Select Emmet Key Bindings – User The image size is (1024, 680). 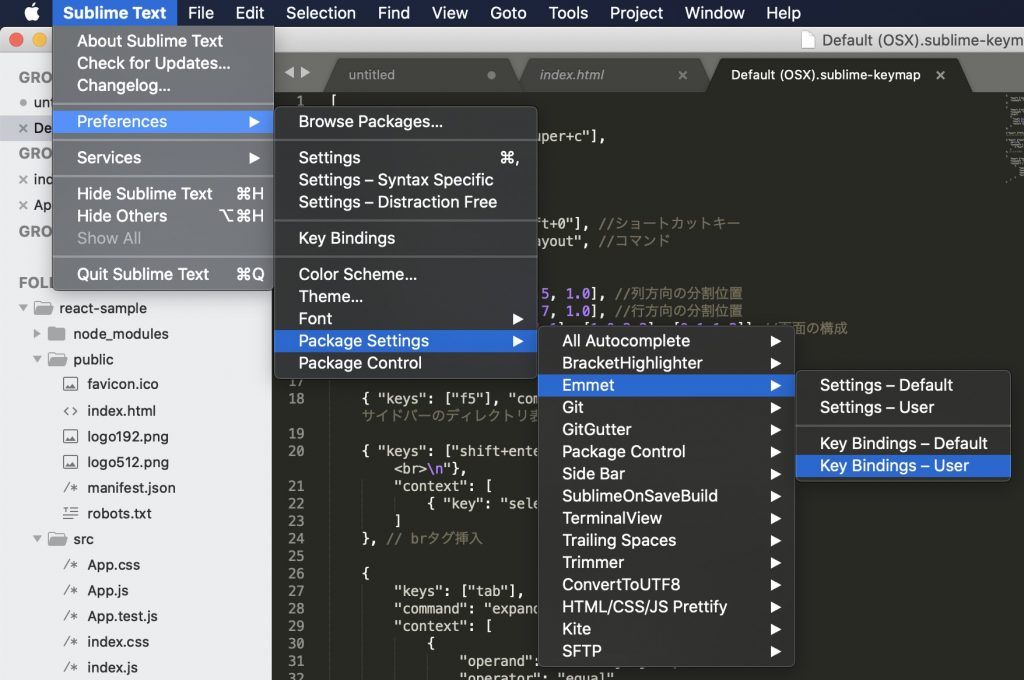903,466
